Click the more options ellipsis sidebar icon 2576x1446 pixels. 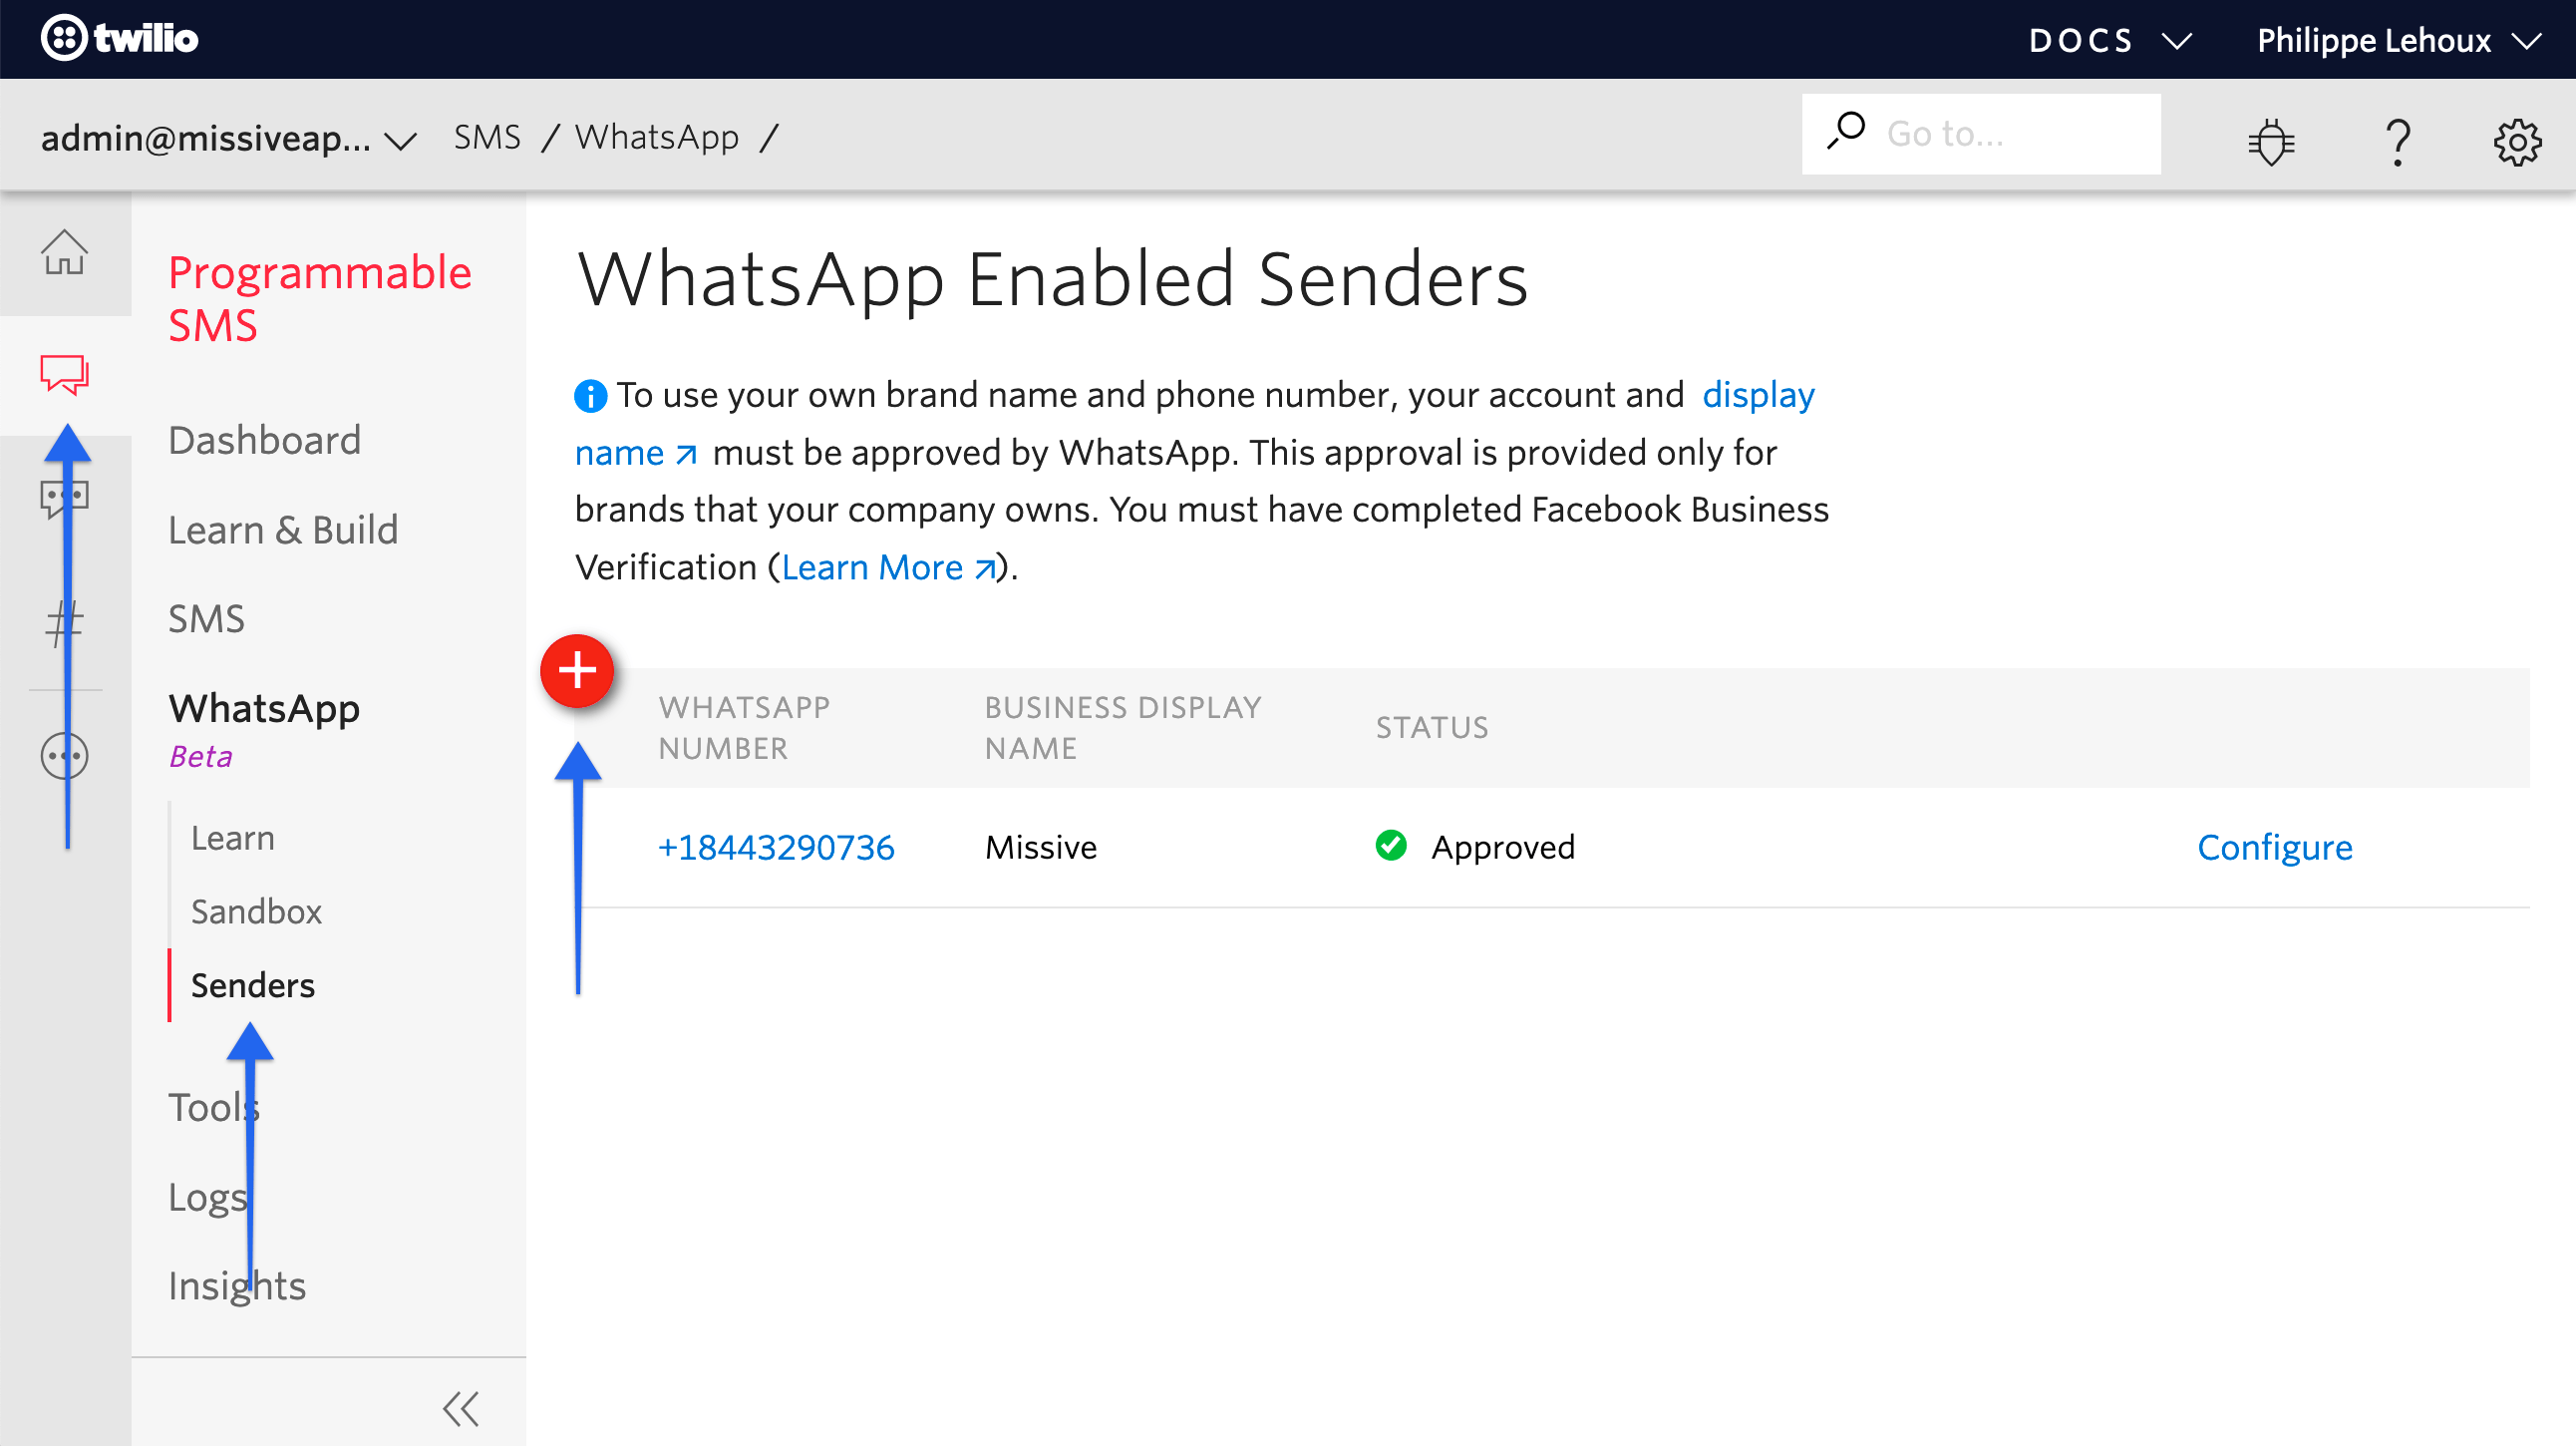[64, 752]
